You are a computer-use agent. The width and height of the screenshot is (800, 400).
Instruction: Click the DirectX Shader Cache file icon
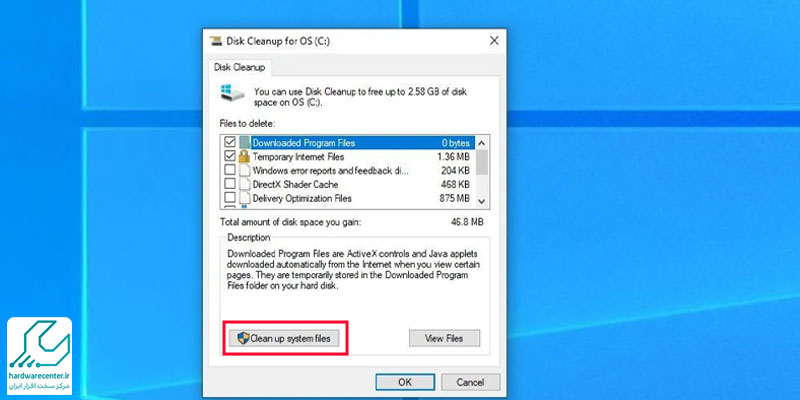[x=244, y=185]
